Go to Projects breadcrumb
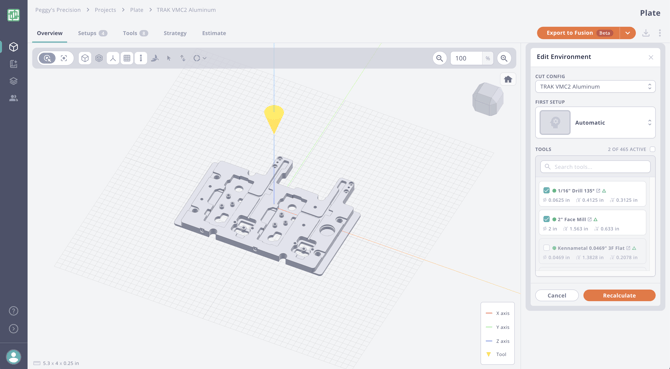Viewport: 670px width, 369px height. [x=105, y=10]
